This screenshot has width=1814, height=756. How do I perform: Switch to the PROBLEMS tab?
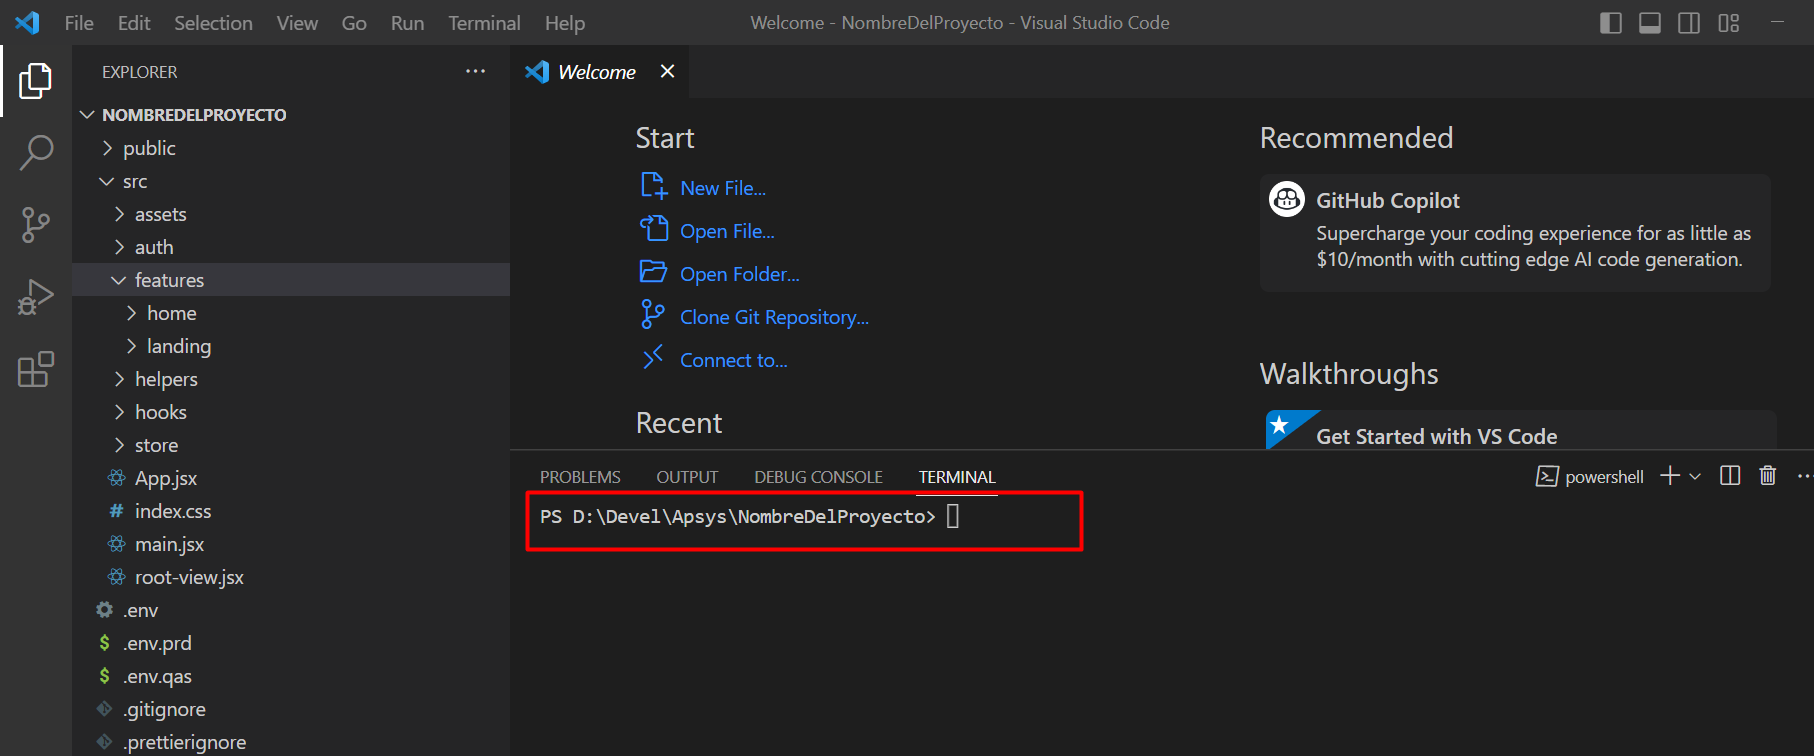[580, 477]
